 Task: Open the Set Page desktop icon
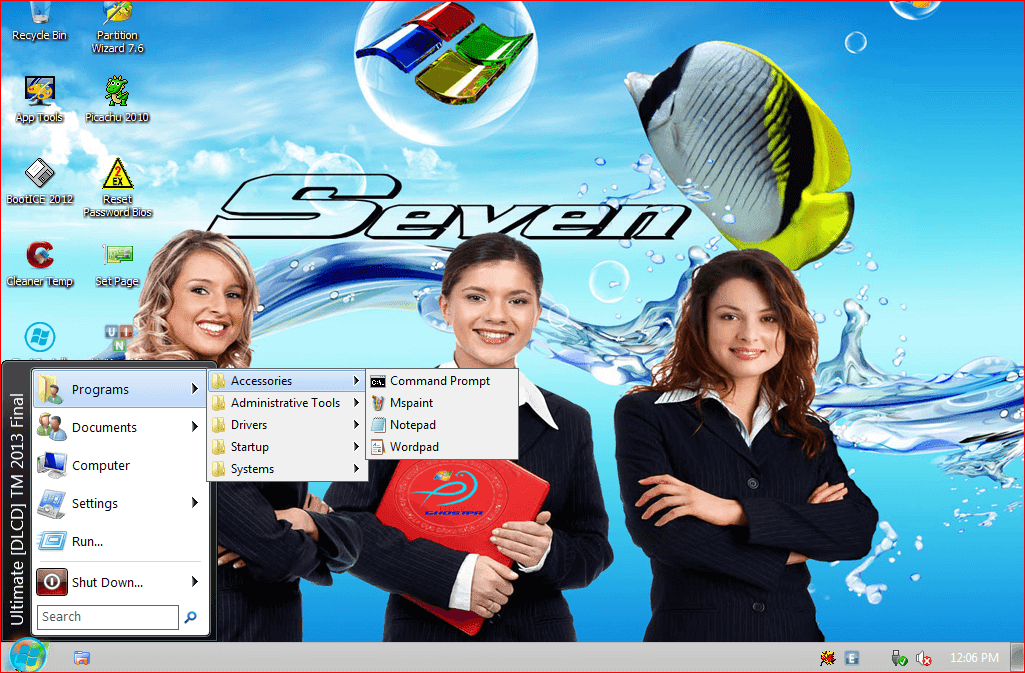coord(118,265)
